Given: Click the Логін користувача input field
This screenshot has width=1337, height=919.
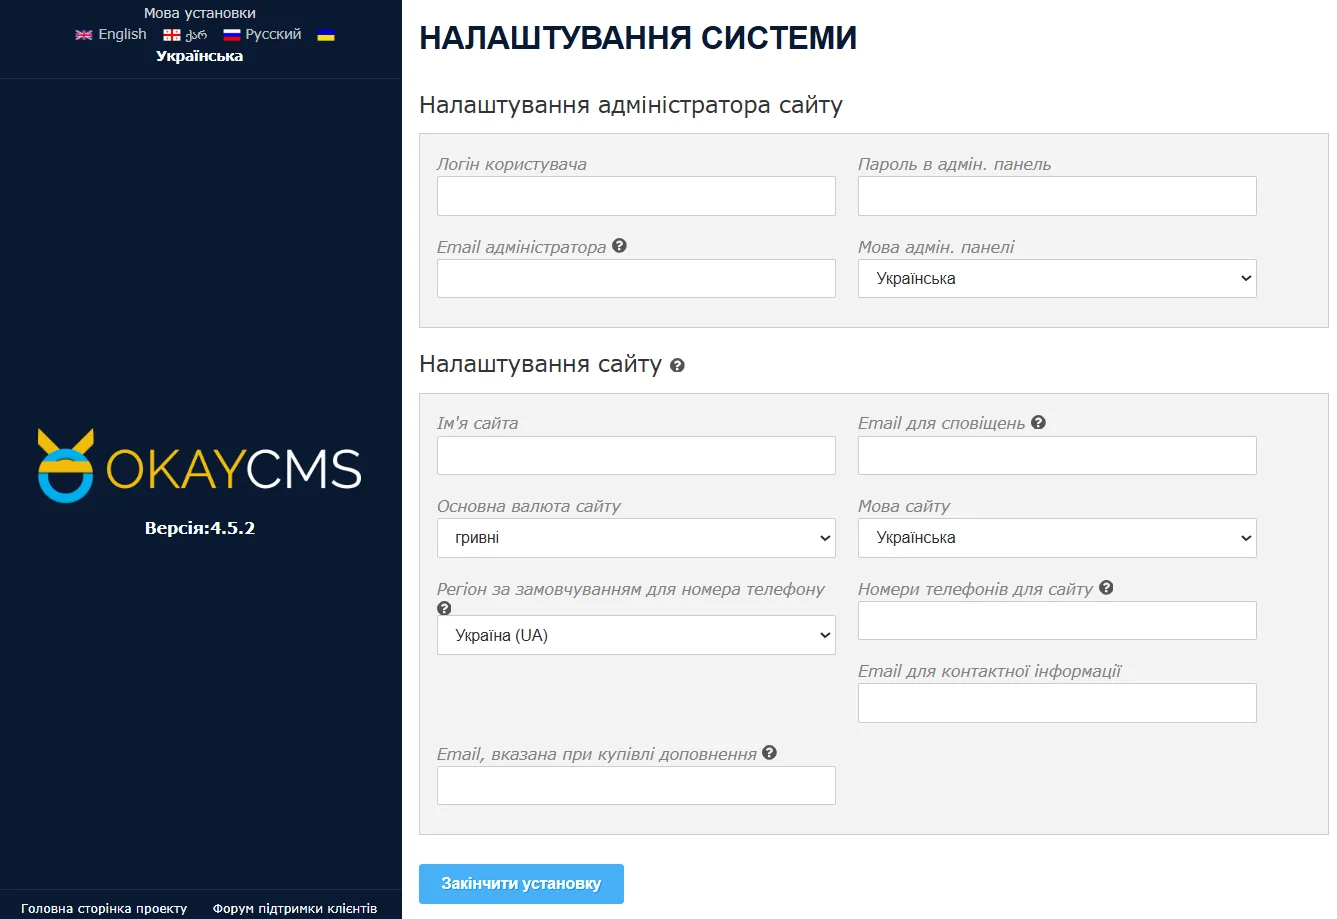Looking at the screenshot, I should click(x=636, y=196).
